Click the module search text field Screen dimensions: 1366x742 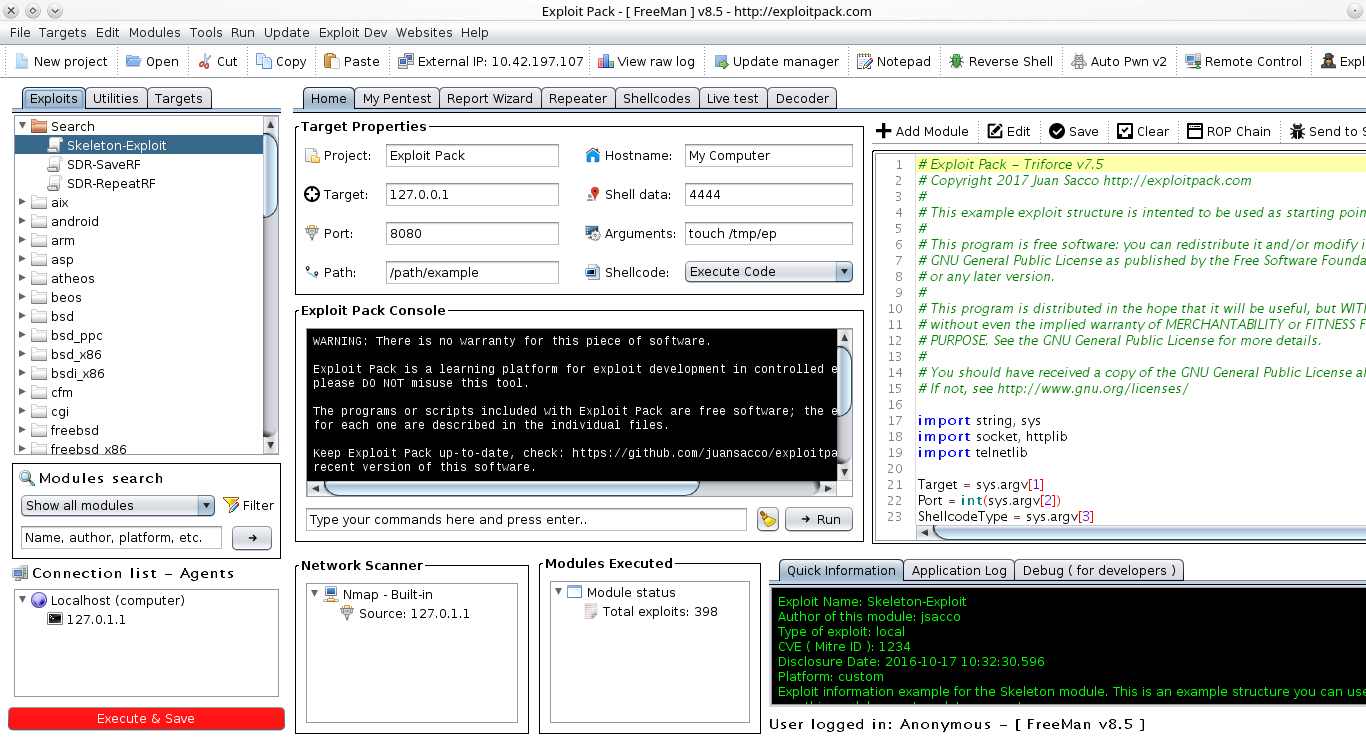(x=121, y=538)
